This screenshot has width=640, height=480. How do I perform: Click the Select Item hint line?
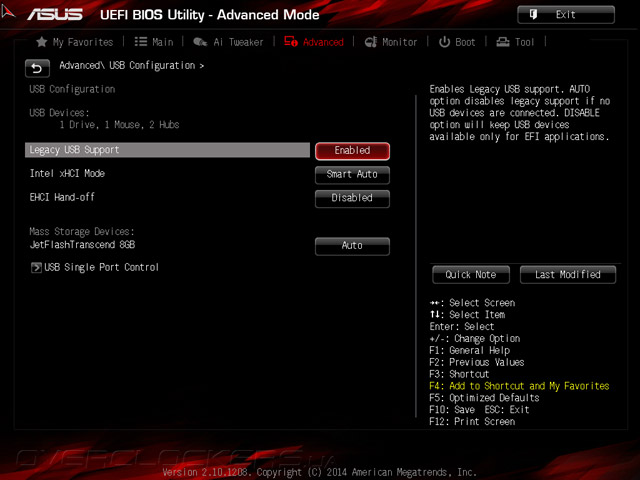[x=467, y=315]
